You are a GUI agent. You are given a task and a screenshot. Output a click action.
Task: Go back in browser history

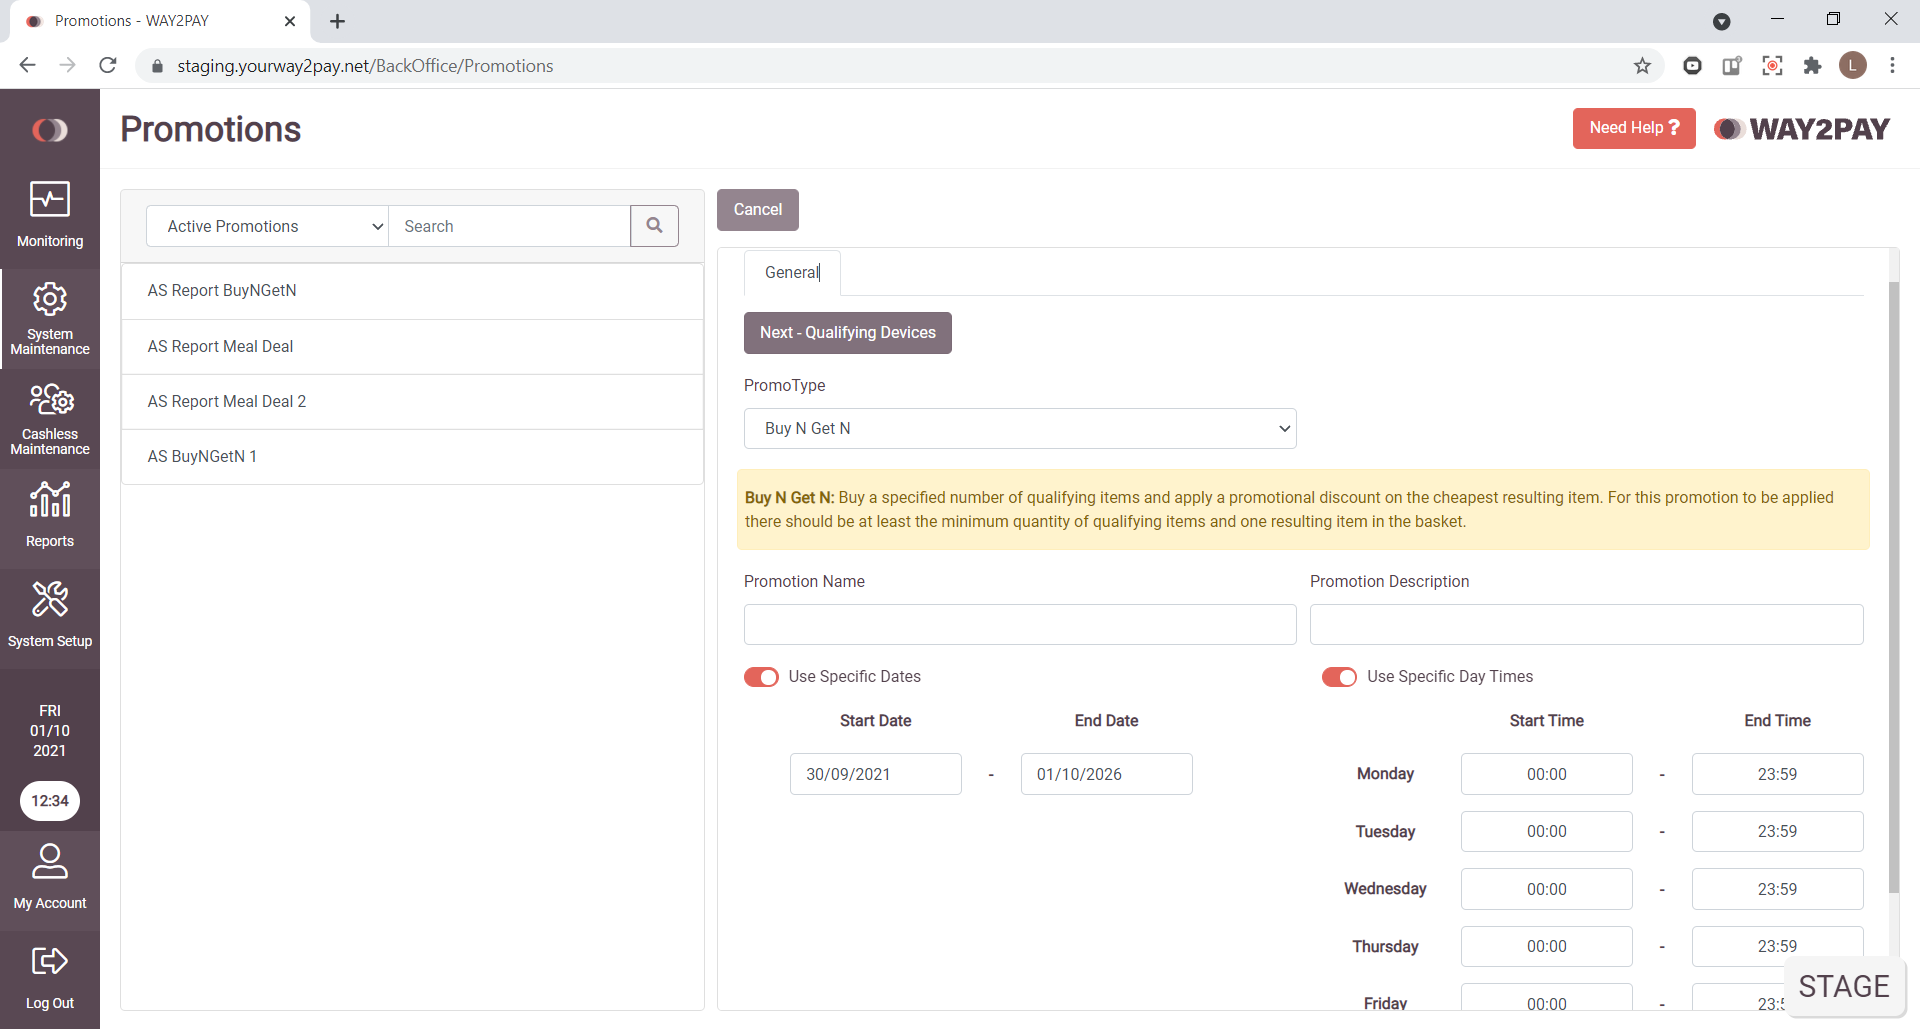(27, 66)
